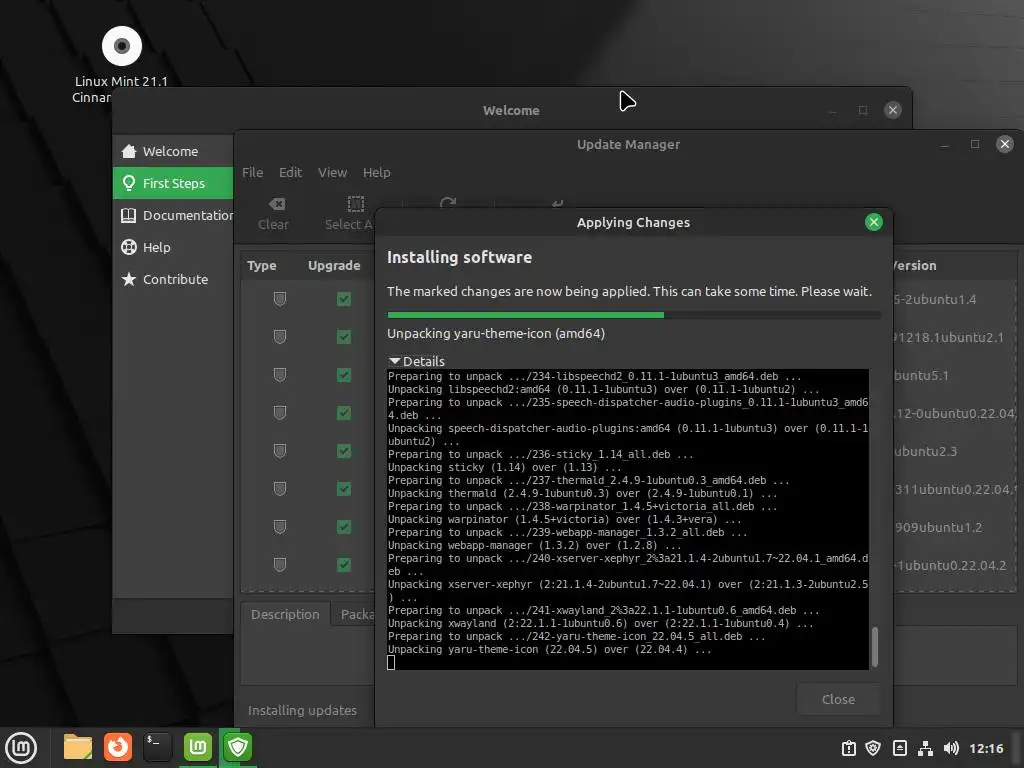Click the Close button in Applying Changes

[839, 699]
